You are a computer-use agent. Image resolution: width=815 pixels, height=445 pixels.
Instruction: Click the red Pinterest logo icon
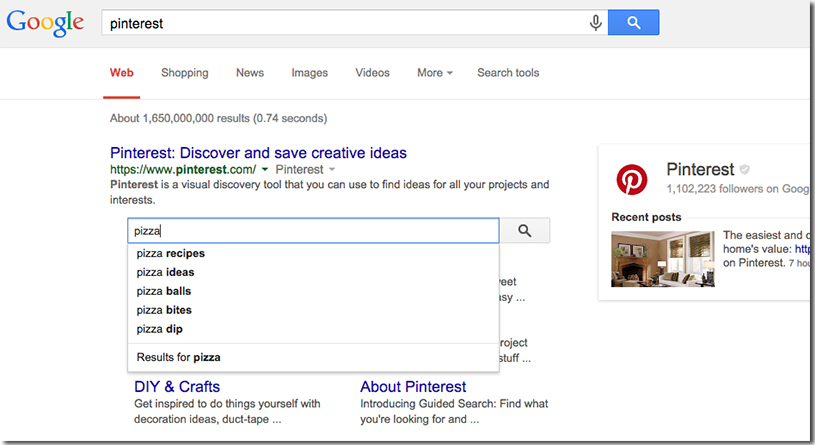[x=631, y=180]
